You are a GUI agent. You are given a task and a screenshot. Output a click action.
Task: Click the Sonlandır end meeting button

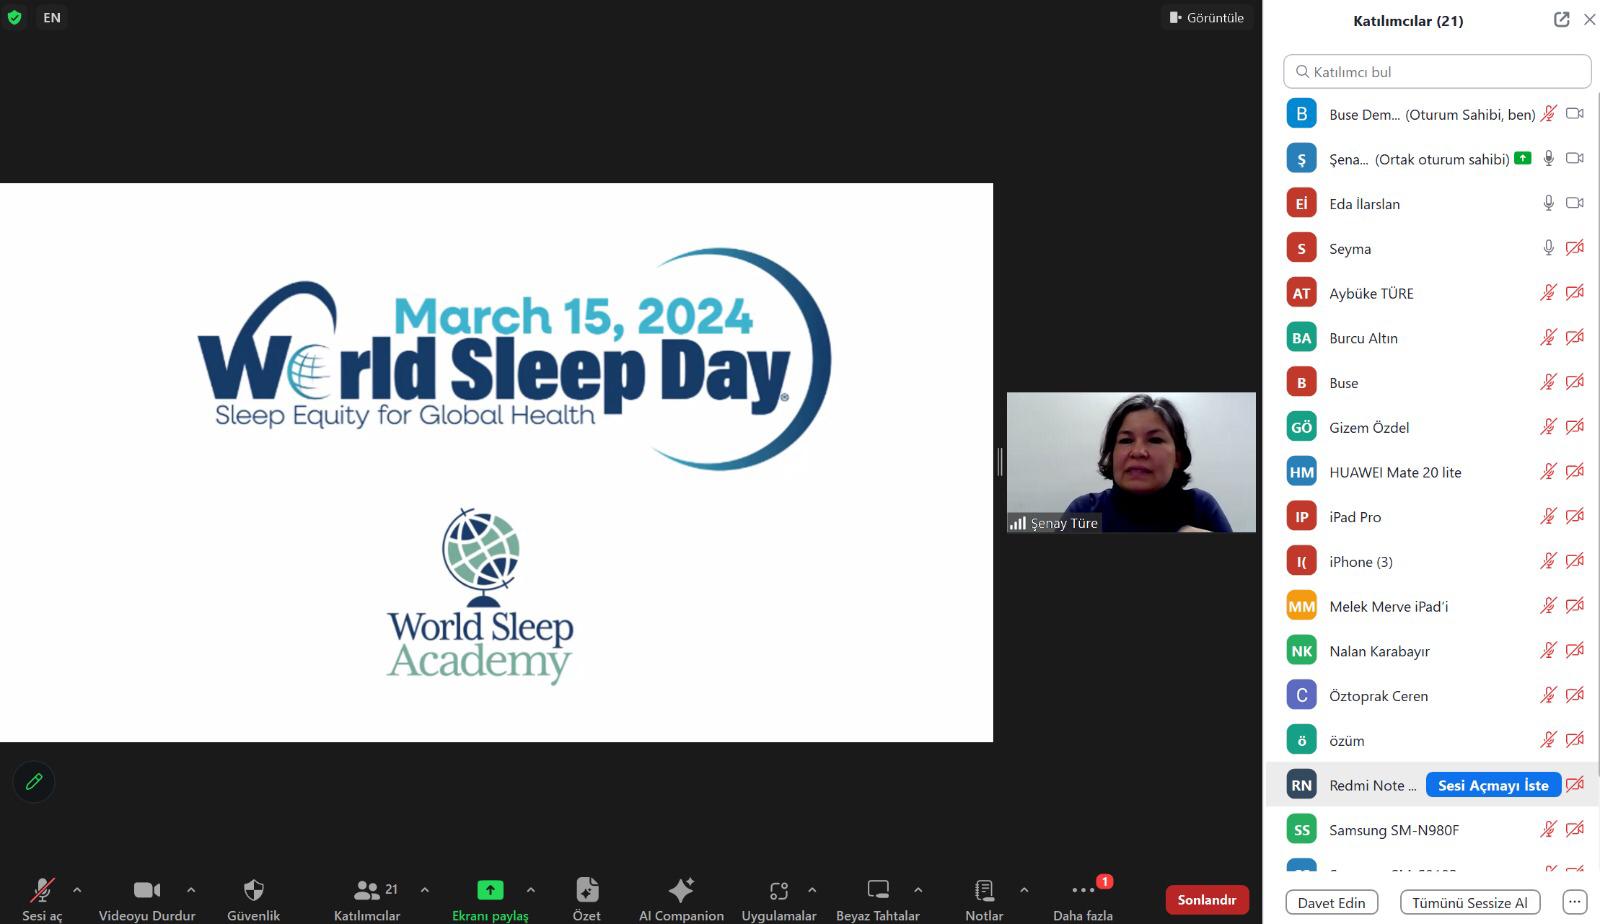click(x=1206, y=900)
